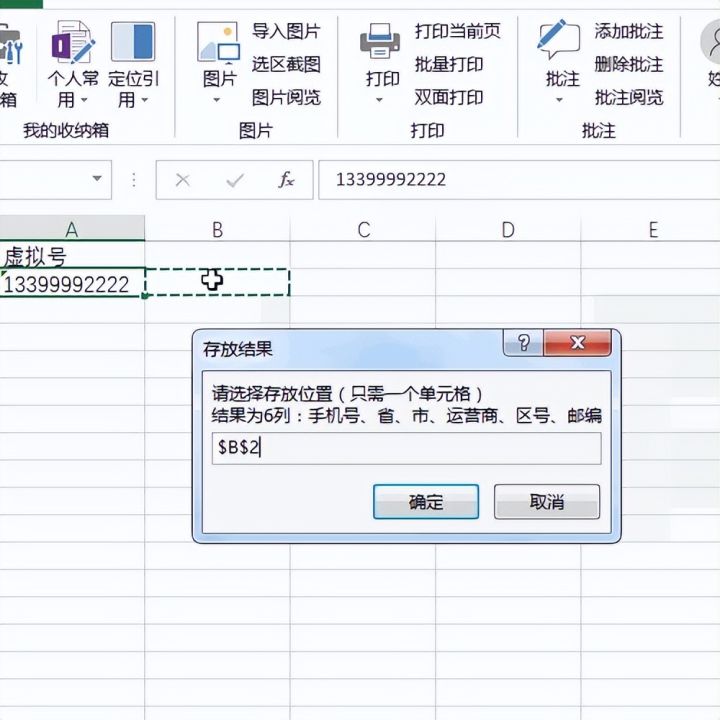
Task: Select column B header
Action: [217, 229]
